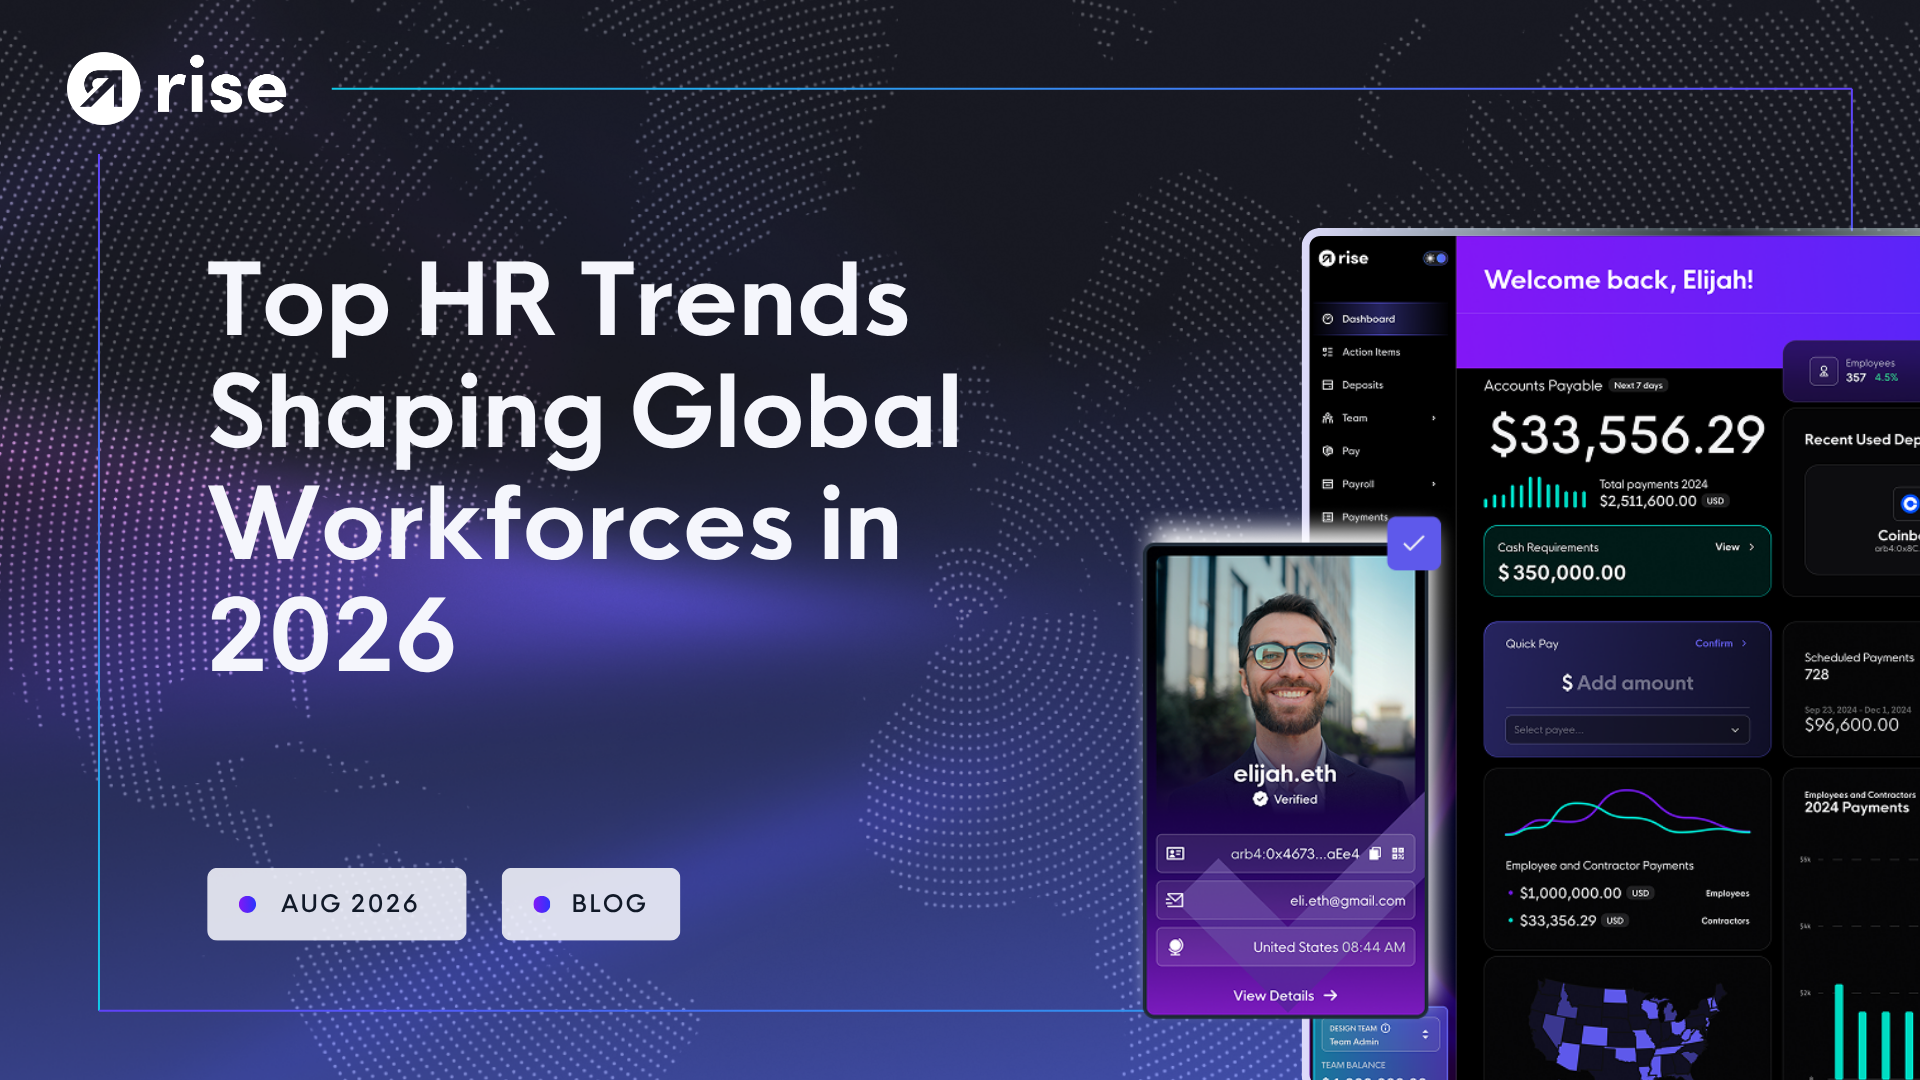
Task: Click the Employees payments amount $1,000,000.00
Action: point(1570,893)
